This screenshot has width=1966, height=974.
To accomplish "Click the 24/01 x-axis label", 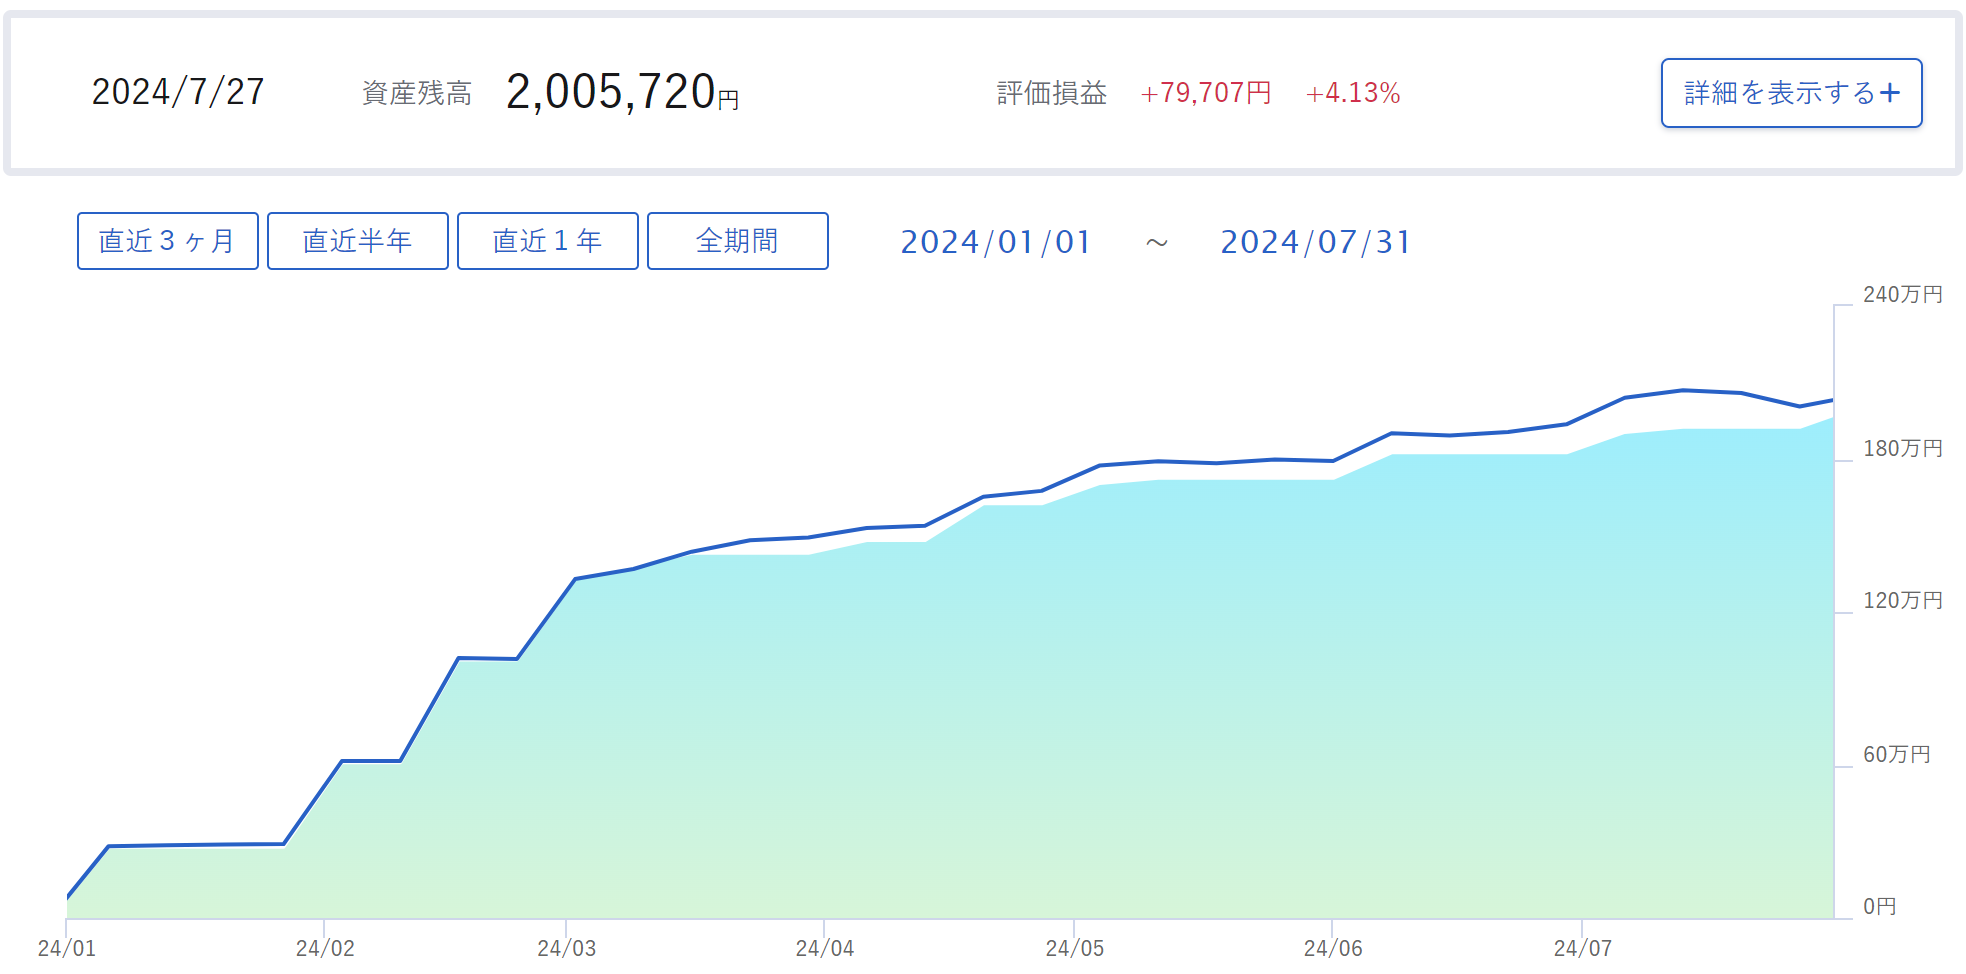I will [x=67, y=948].
